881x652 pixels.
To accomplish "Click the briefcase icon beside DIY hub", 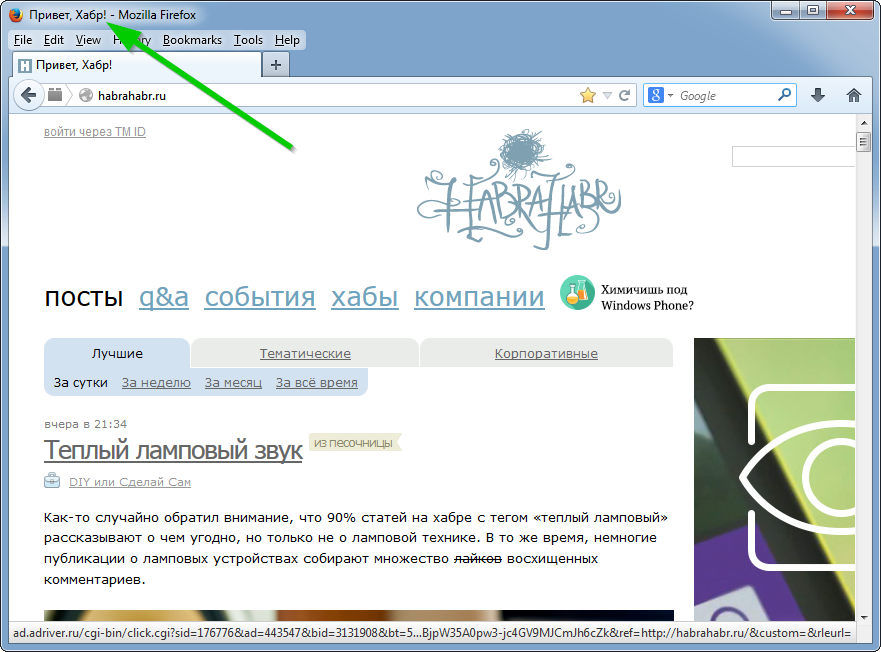I will (x=52, y=481).
